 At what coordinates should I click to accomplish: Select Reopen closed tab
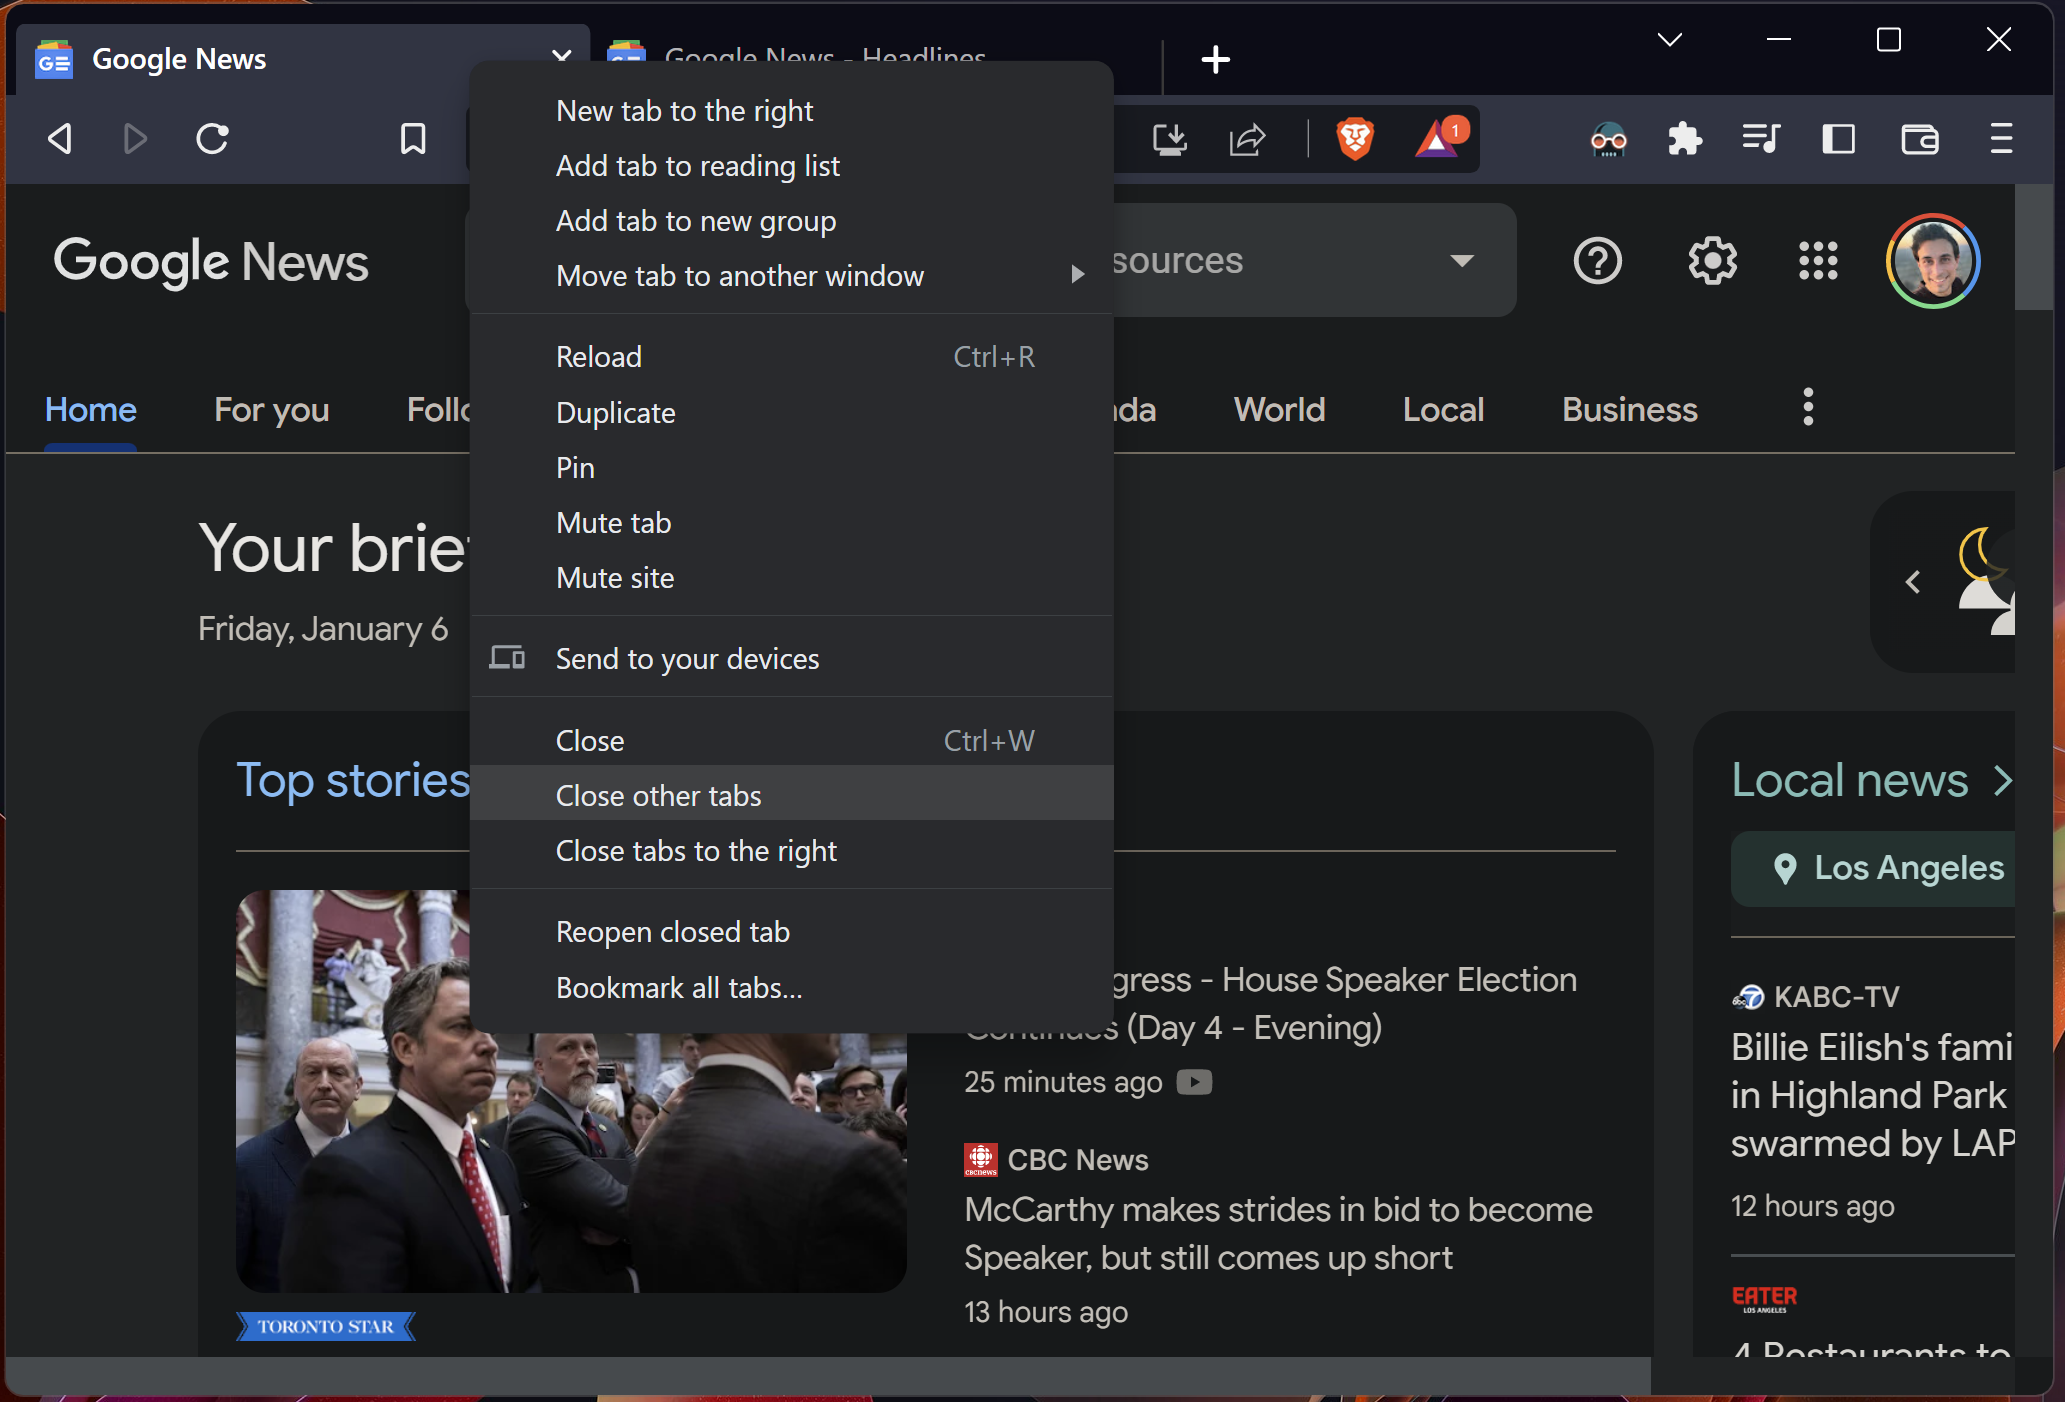(791, 932)
